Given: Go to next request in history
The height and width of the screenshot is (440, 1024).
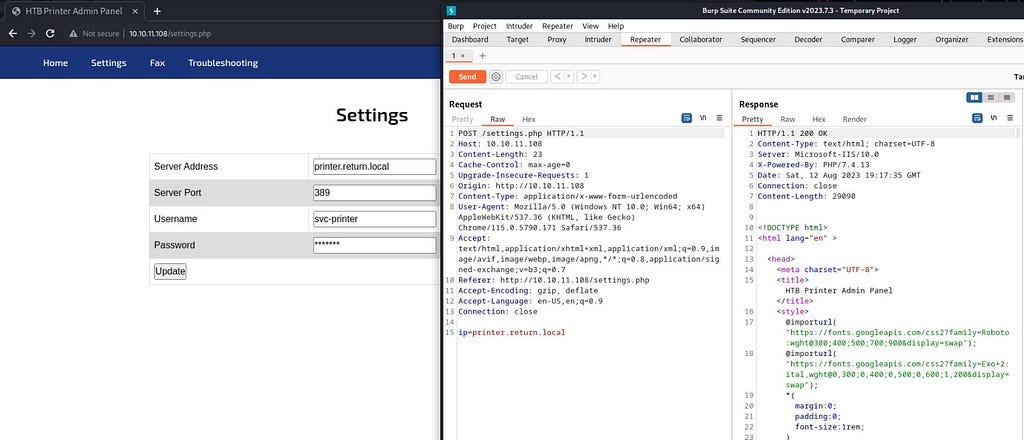Looking at the screenshot, I should pyautogui.click(x=584, y=76).
